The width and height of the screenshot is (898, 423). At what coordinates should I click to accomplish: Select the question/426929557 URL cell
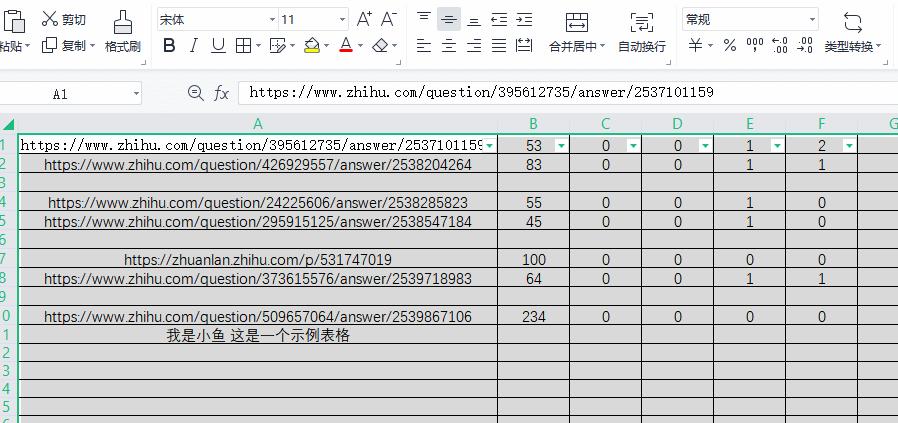coord(258,165)
